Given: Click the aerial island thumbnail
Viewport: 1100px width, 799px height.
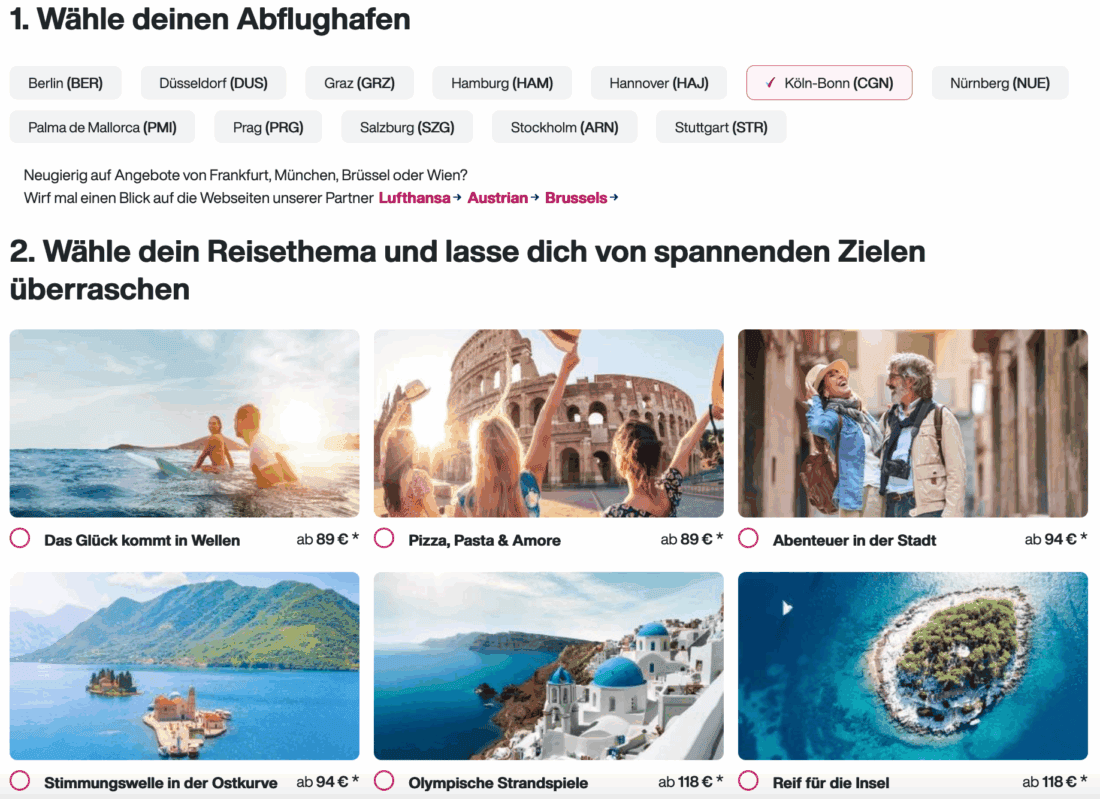Looking at the screenshot, I should (913, 666).
